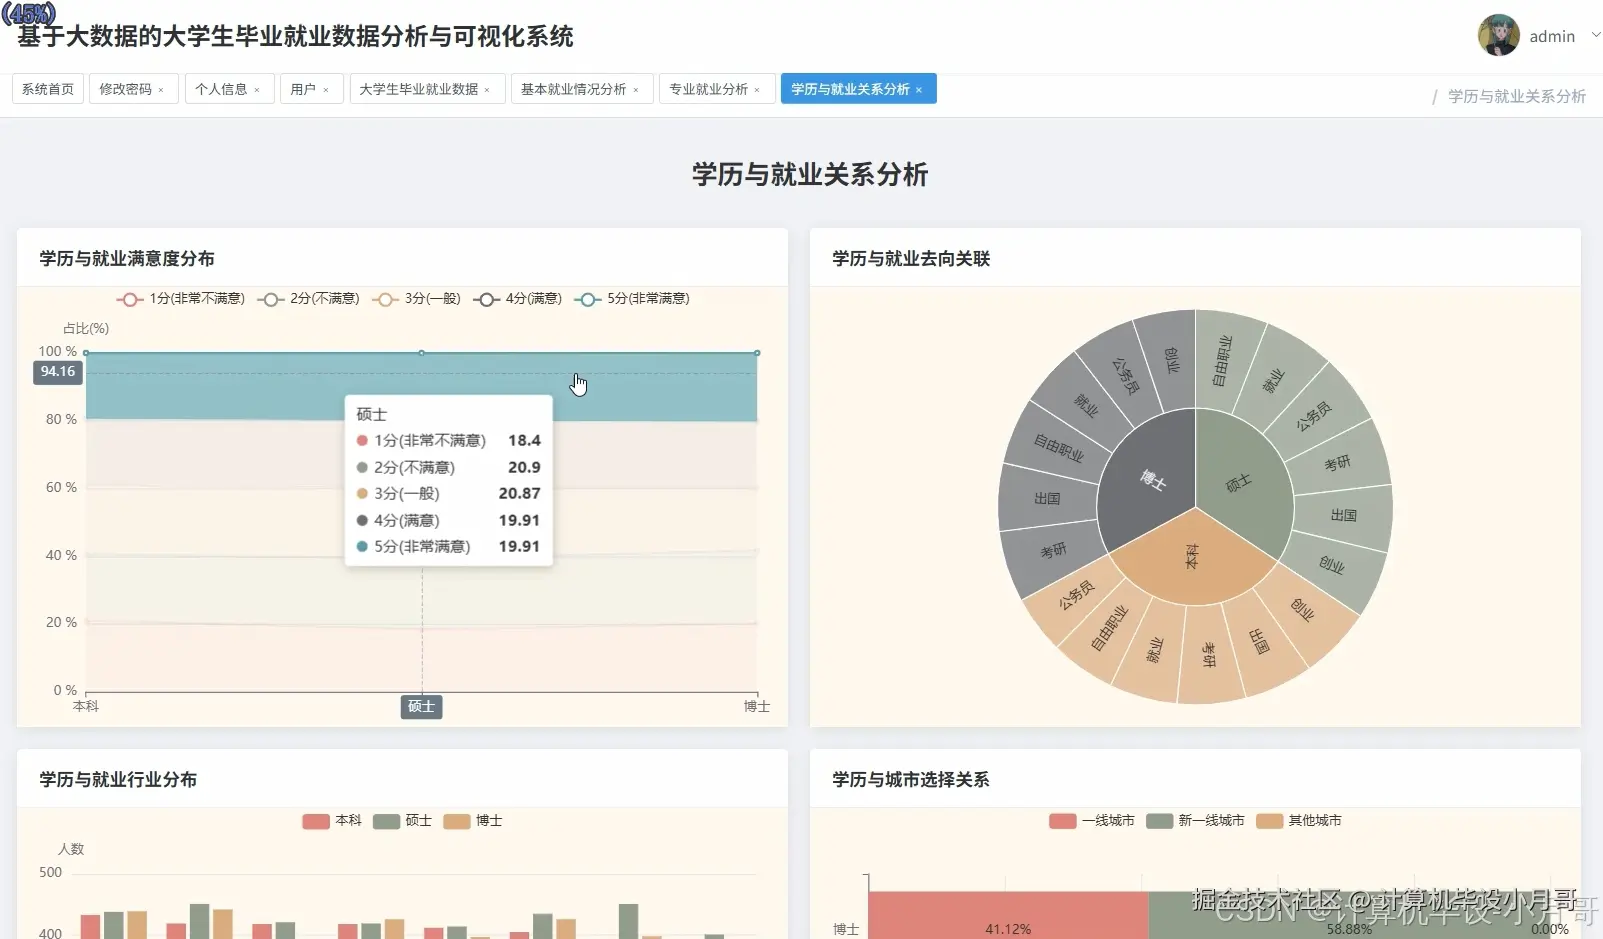Click the 94.16 y-axis pointer label
Screen dimensions: 1603x939
[58, 372]
